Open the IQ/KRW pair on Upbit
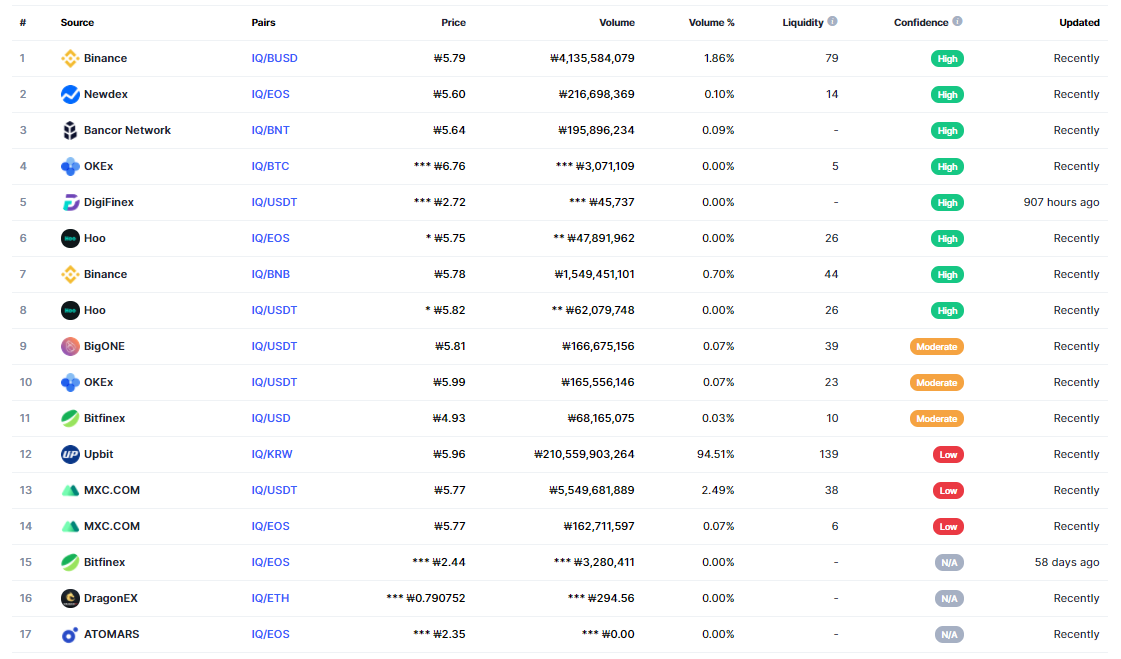Viewport: 1121px width, 659px height. (x=272, y=455)
